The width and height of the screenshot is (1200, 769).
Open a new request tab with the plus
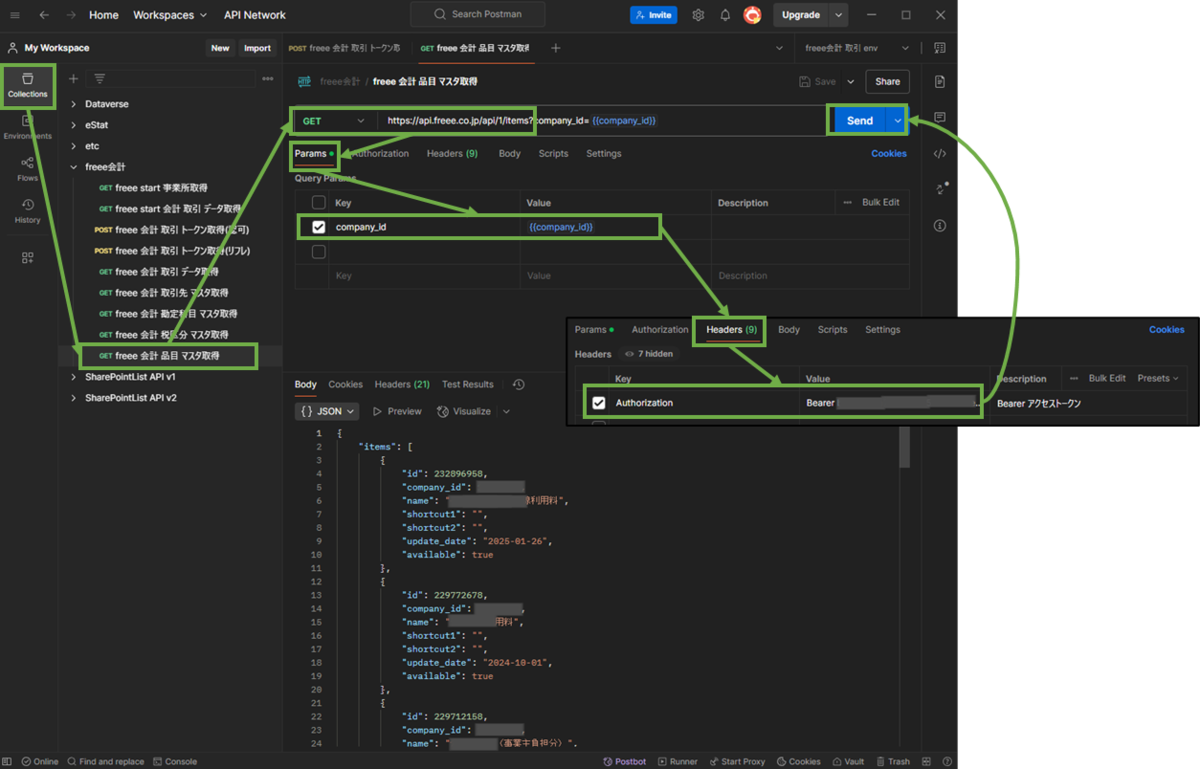(x=556, y=48)
